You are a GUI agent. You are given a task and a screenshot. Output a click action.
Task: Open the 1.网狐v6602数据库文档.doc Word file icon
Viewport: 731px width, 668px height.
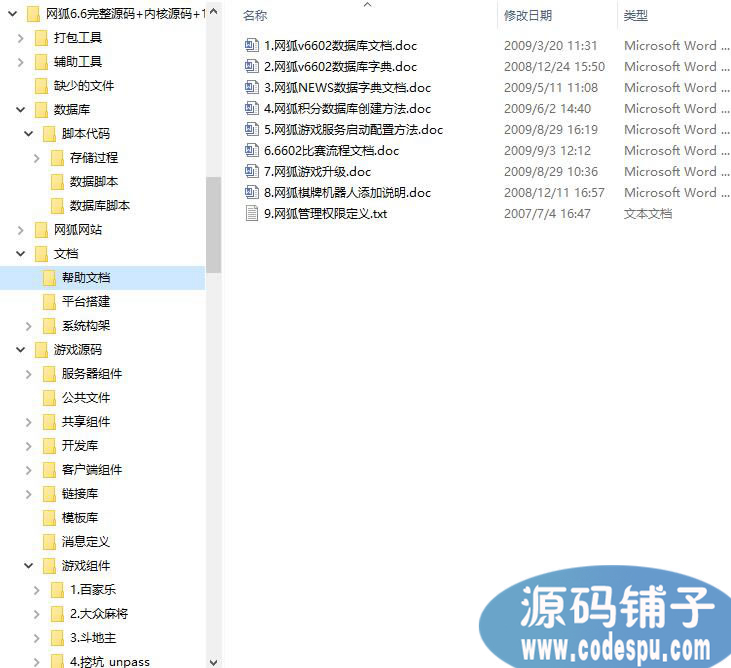point(252,45)
